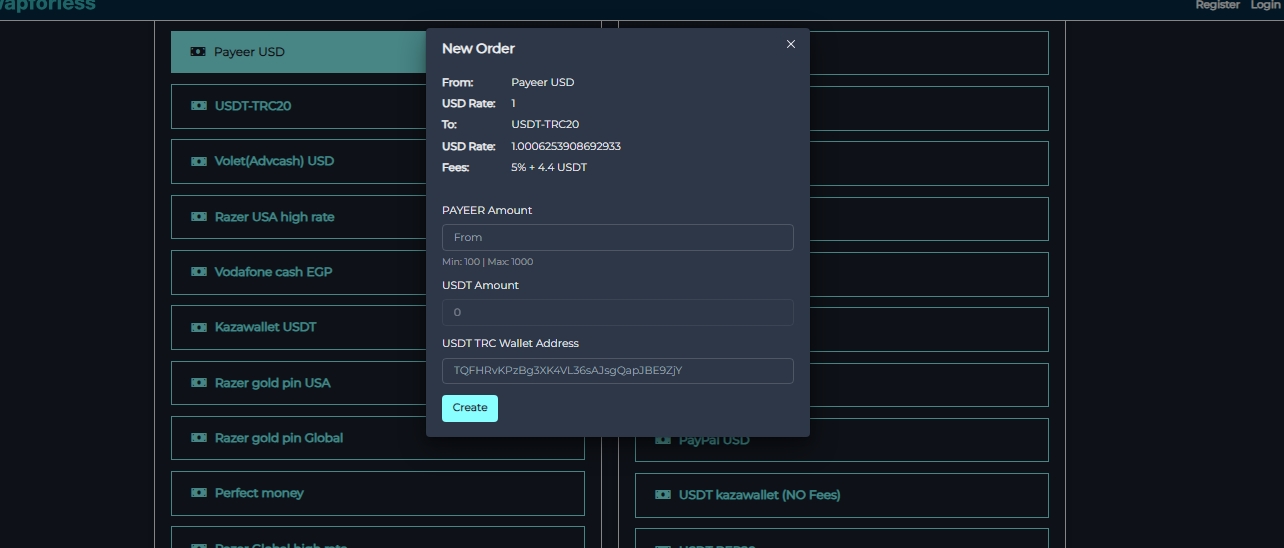1284x548 pixels.
Task: Click the money icon beside Vodafone cash EGP
Action: coord(198,272)
